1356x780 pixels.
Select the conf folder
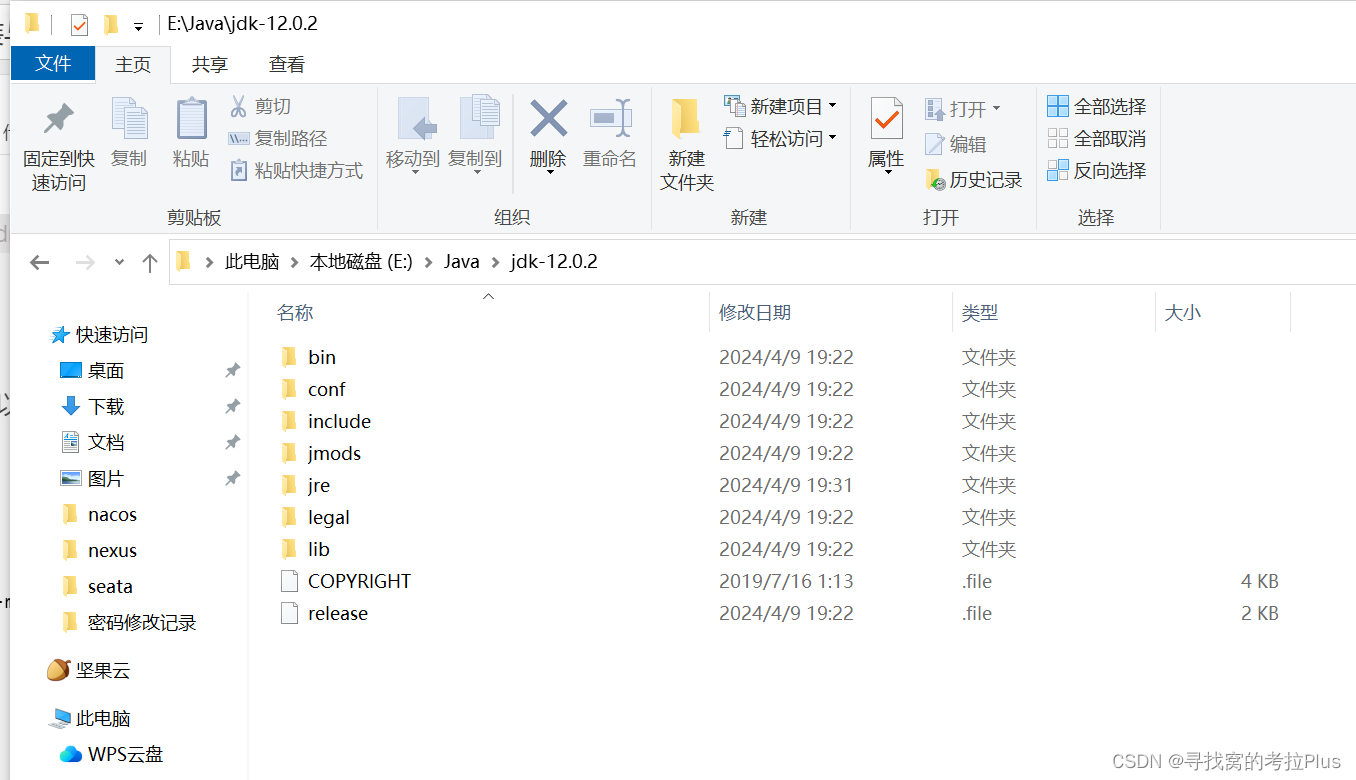click(327, 389)
